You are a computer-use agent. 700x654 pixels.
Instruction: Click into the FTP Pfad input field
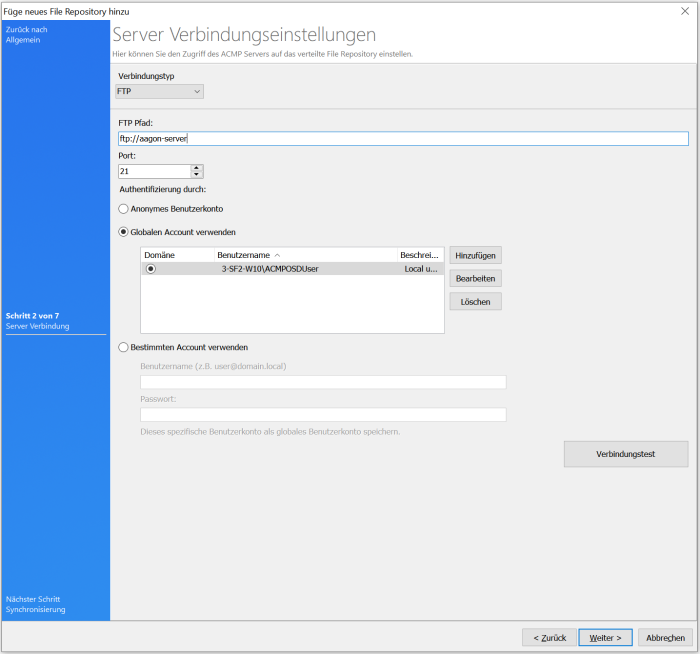pos(402,139)
